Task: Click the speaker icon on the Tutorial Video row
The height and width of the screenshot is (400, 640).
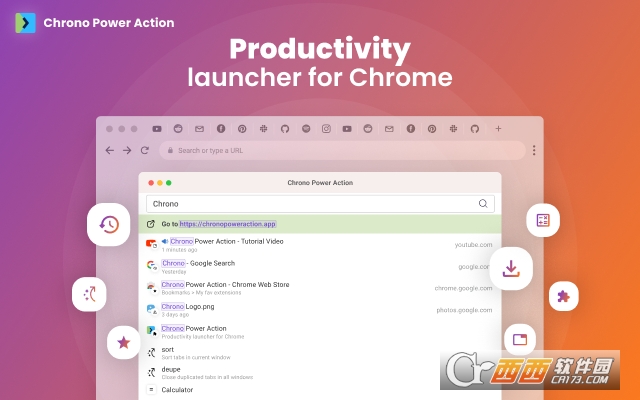Action: (x=165, y=241)
